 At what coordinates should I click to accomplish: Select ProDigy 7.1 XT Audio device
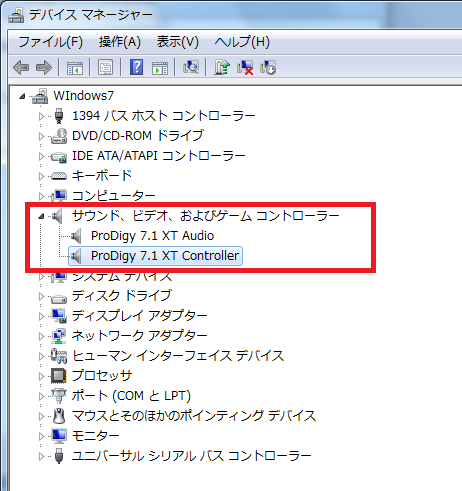click(152, 236)
